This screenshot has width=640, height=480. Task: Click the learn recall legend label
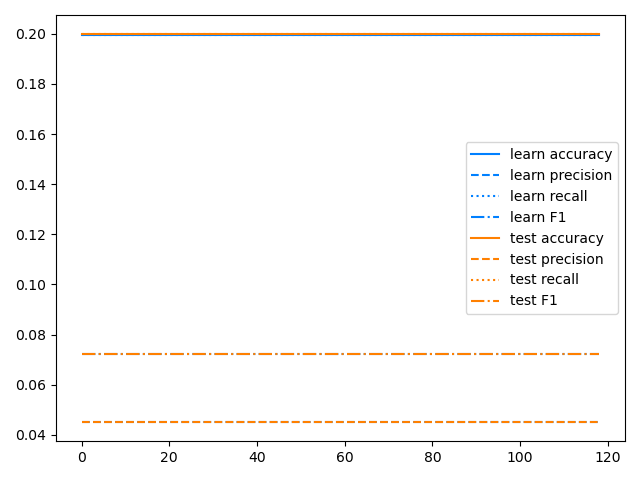pos(548,196)
